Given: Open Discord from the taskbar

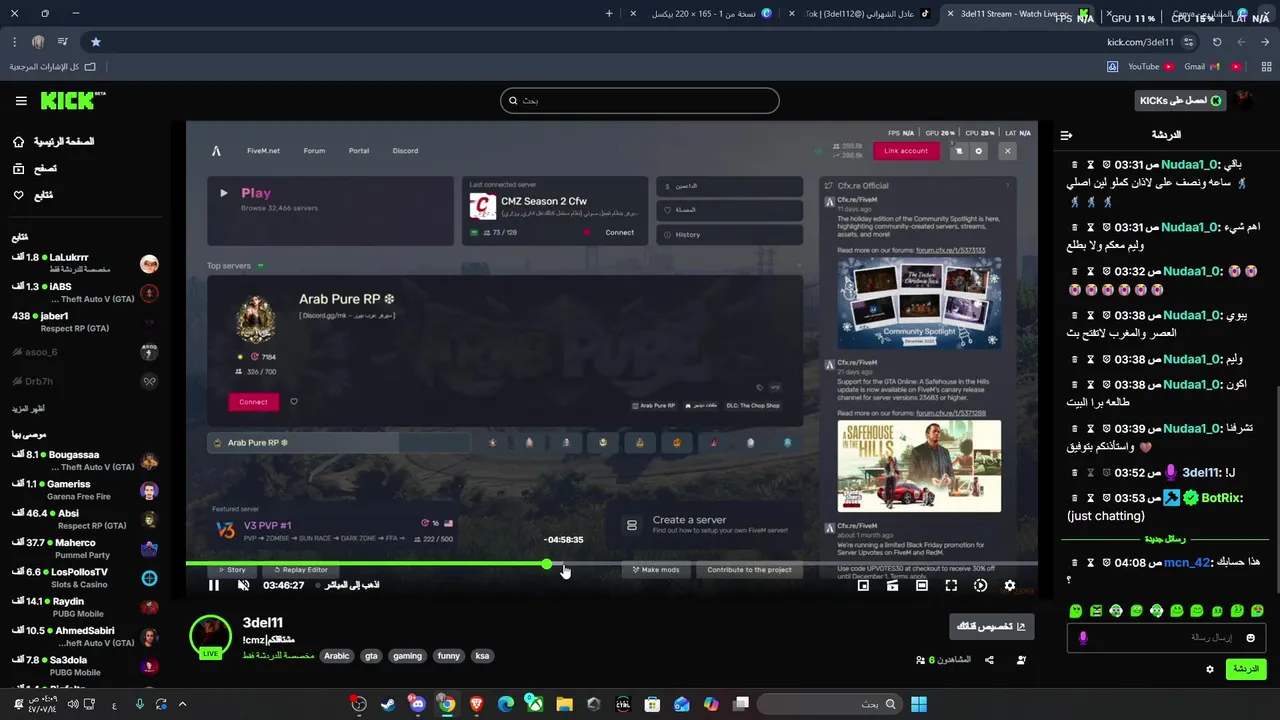Looking at the screenshot, I should [417, 704].
